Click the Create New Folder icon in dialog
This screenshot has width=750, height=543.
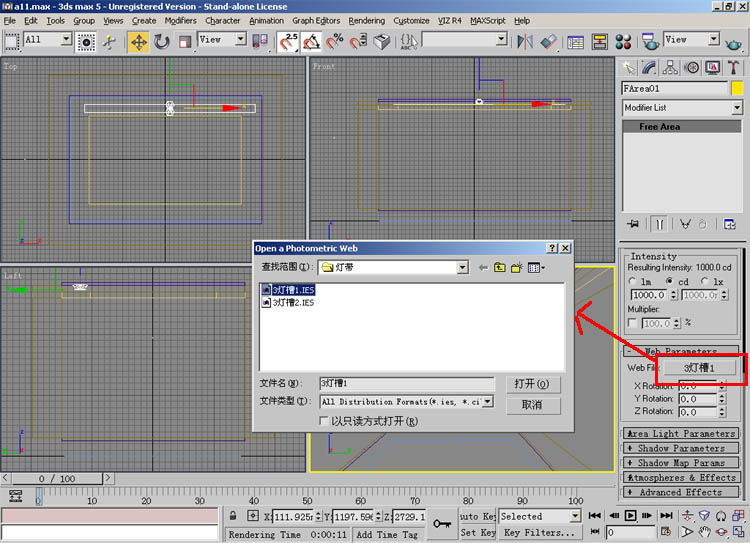tap(517, 267)
